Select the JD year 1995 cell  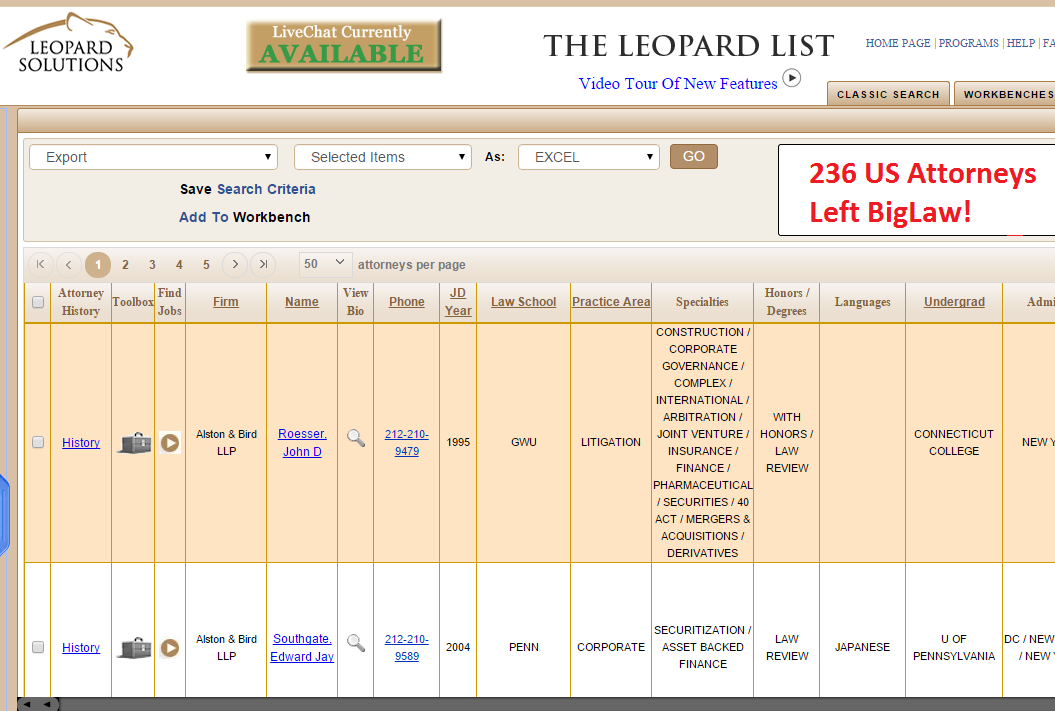coord(458,443)
